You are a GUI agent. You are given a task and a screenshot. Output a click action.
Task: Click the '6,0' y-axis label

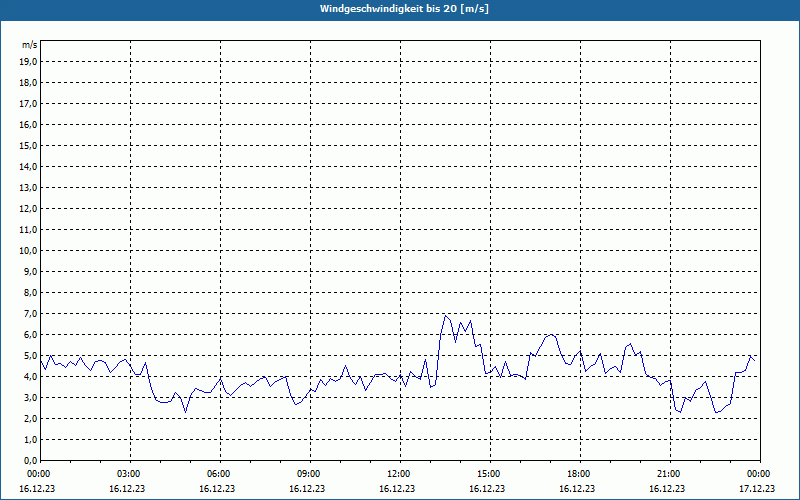[x=31, y=335]
